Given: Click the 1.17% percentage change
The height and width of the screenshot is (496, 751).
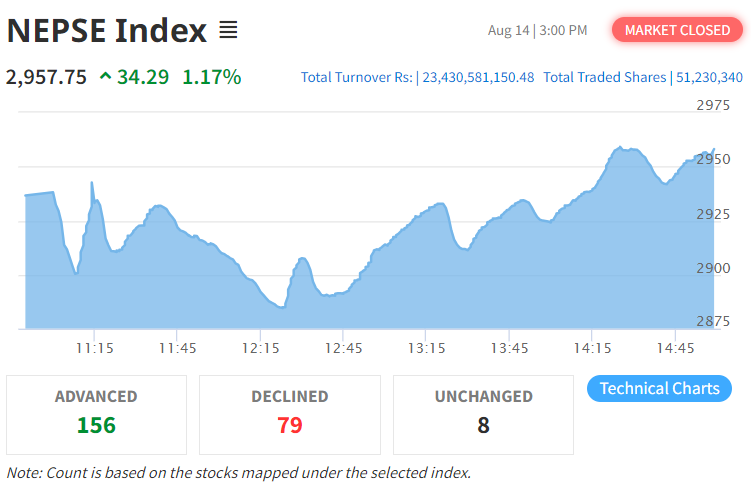Looking at the screenshot, I should (x=211, y=77).
